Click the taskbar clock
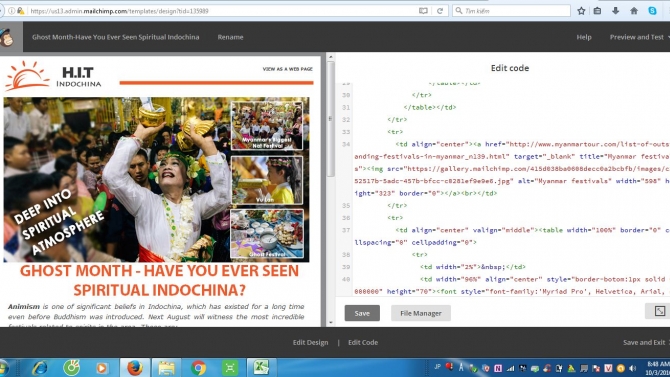 coord(658,368)
